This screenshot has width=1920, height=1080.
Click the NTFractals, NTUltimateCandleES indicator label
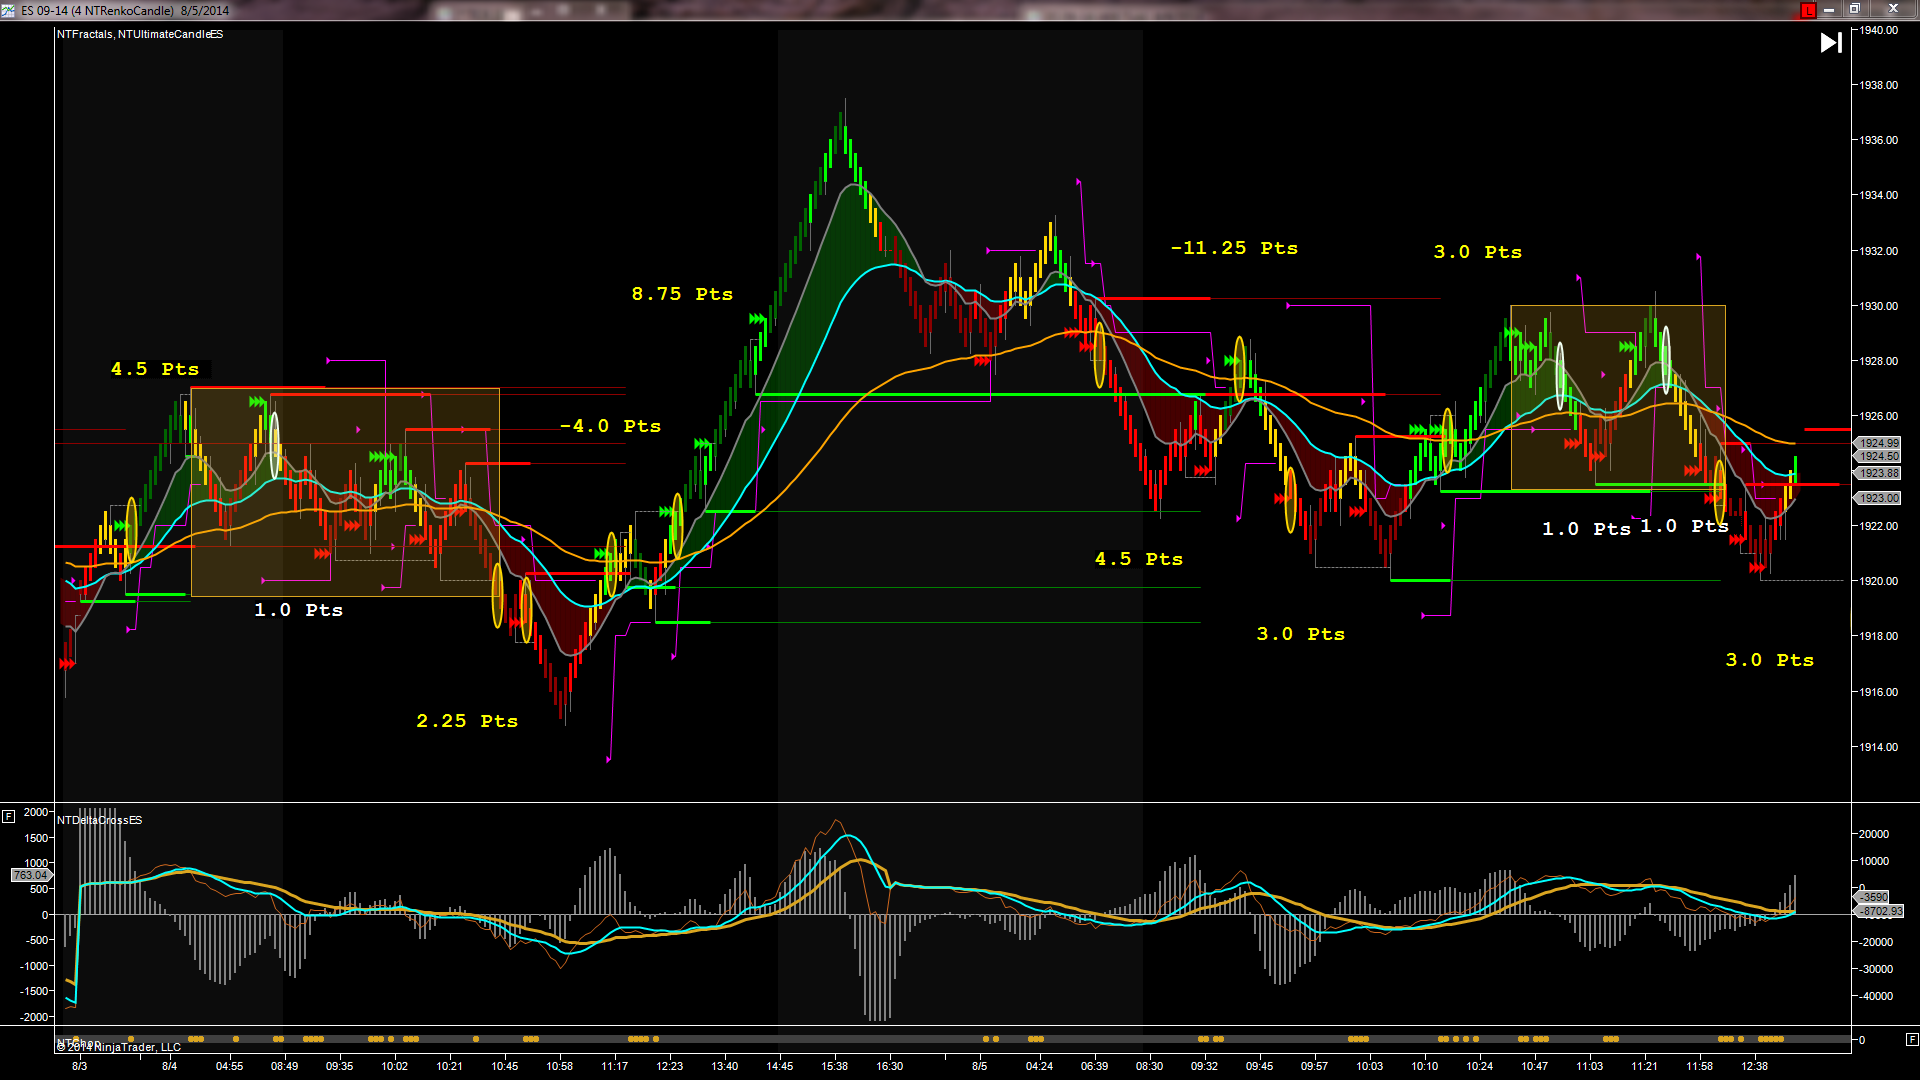coord(140,34)
